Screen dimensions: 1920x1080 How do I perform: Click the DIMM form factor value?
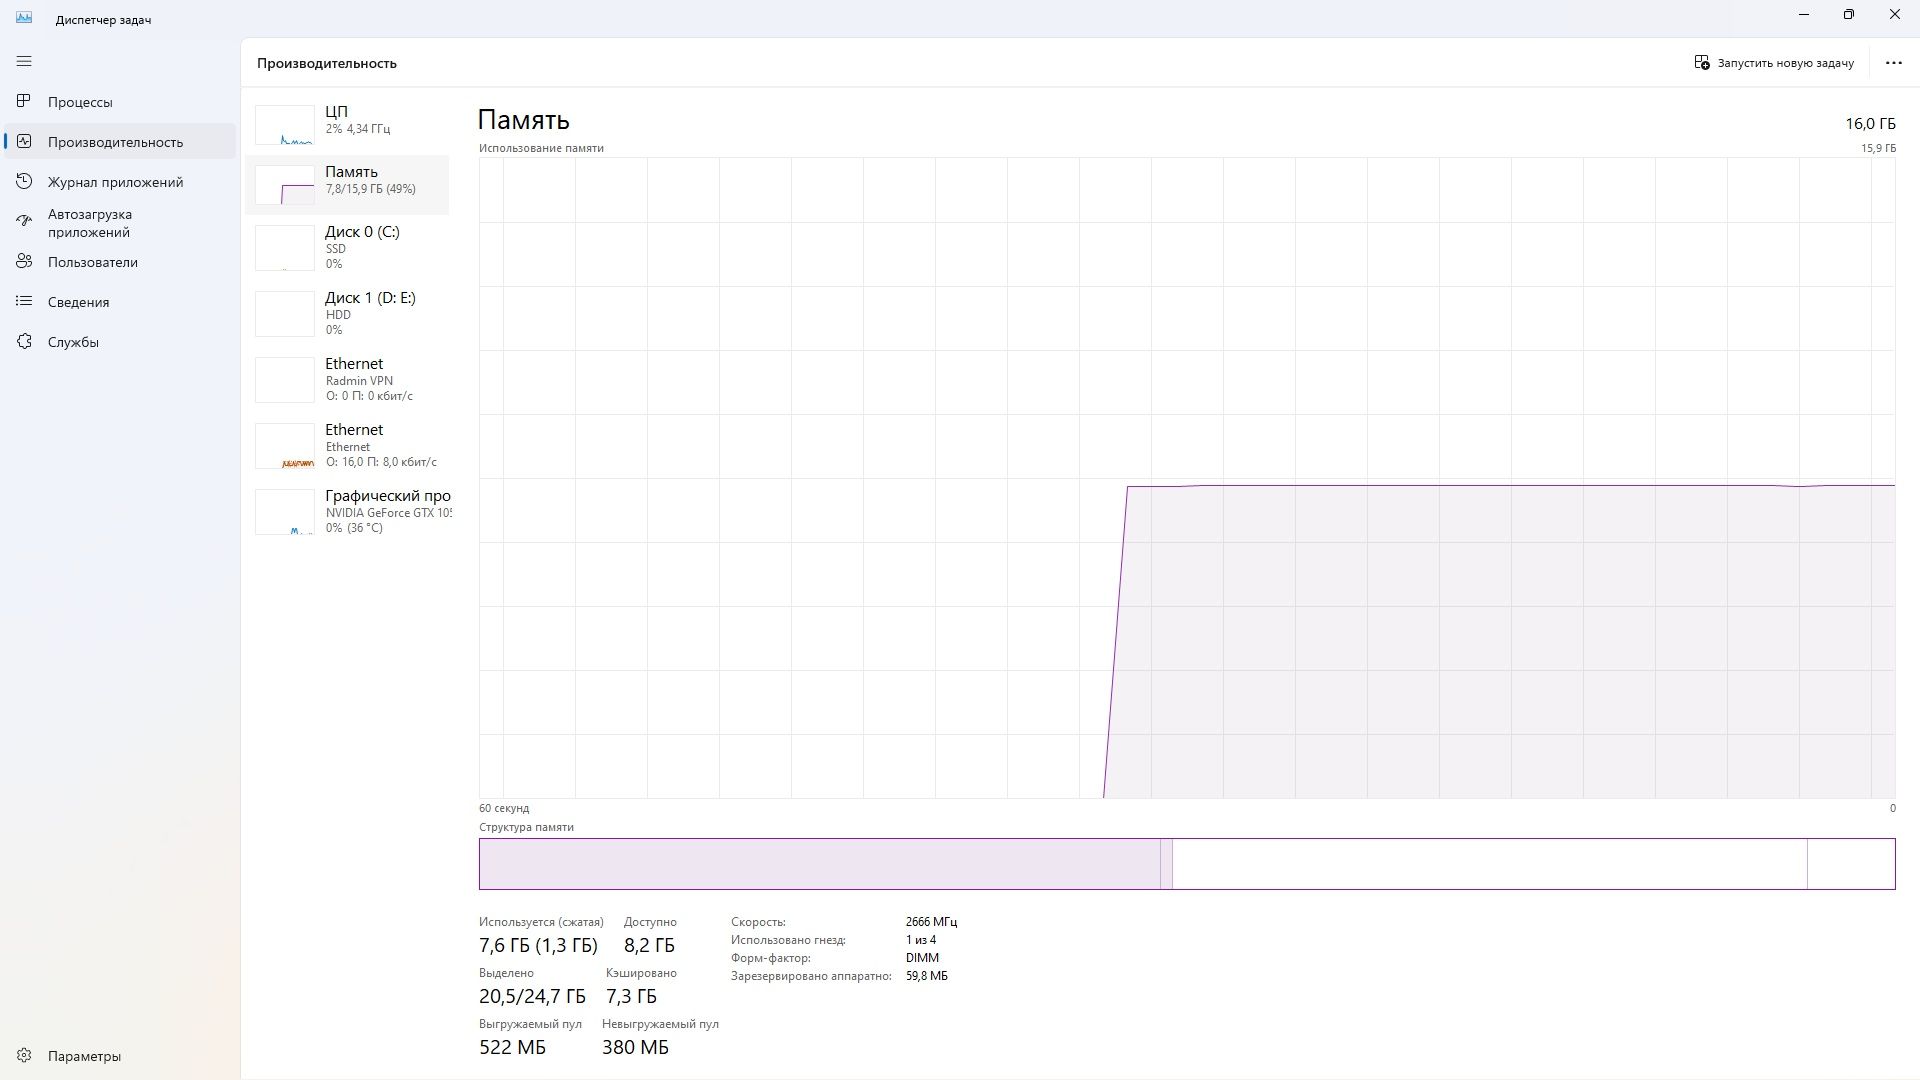(x=922, y=958)
